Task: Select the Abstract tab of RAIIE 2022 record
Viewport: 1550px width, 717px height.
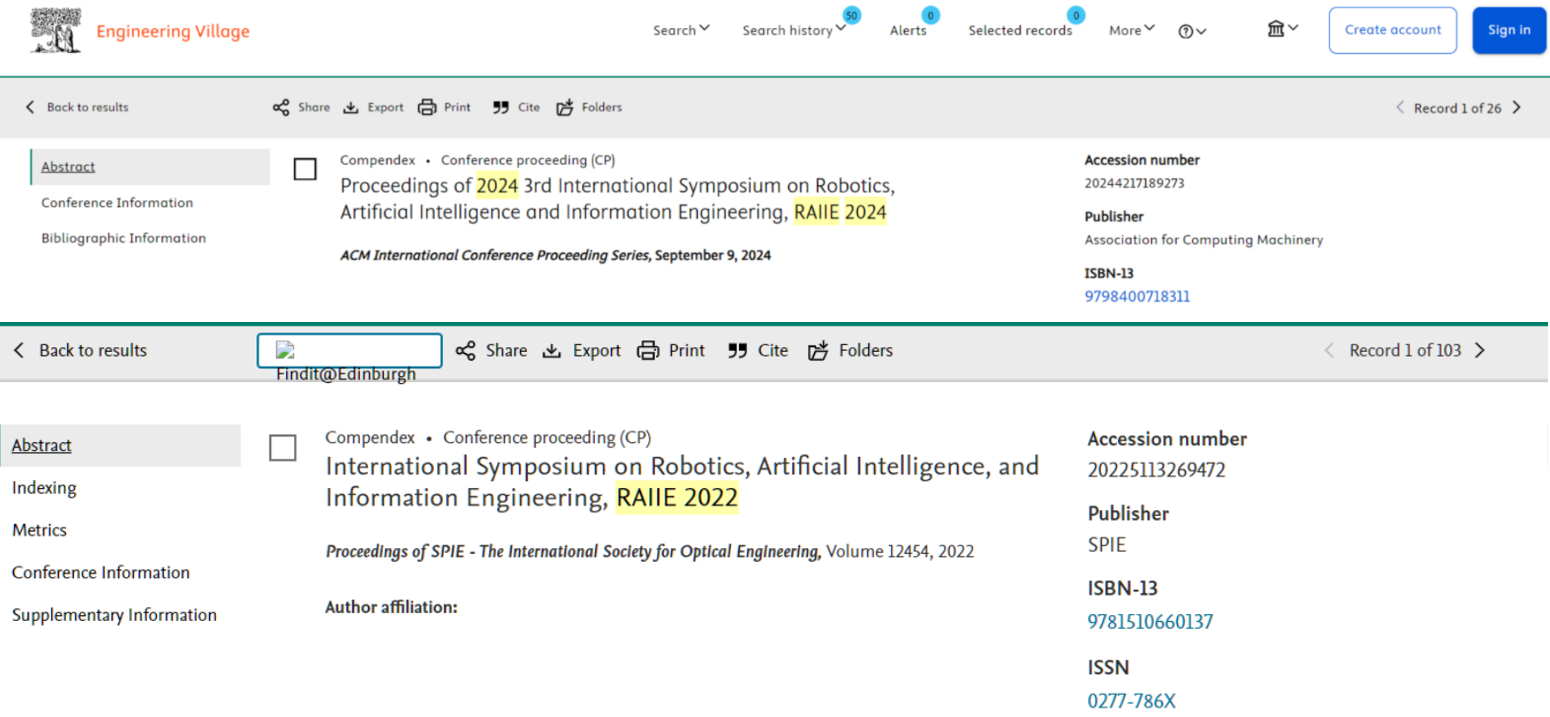Action: [121, 445]
